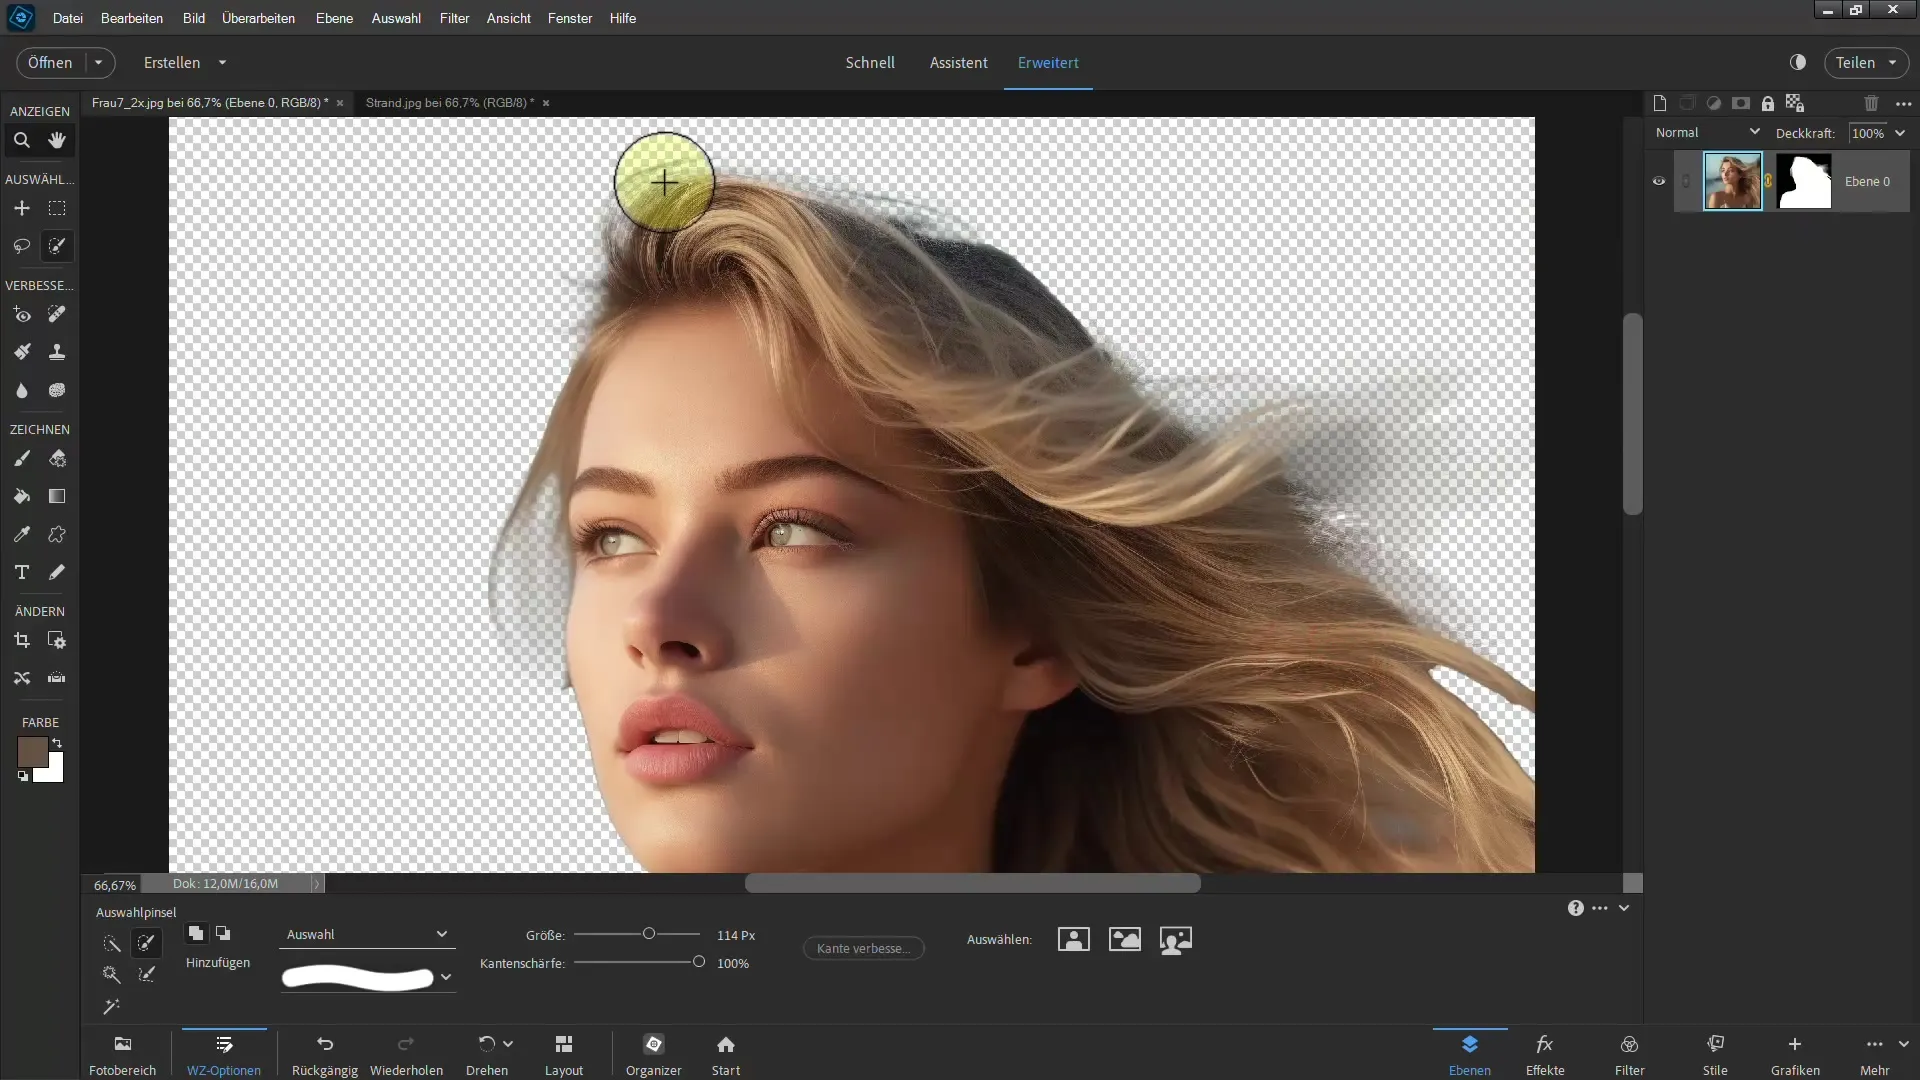Select the Crop tool

pyautogui.click(x=22, y=640)
